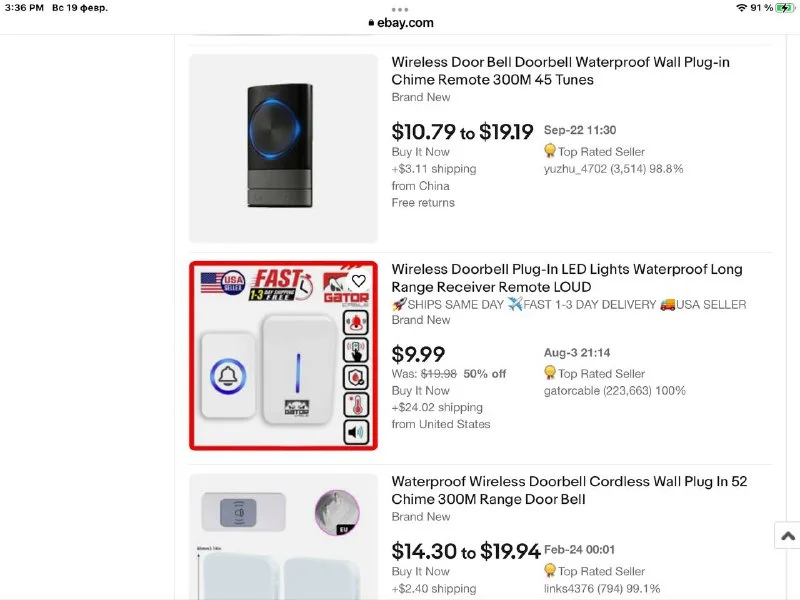Add Gator doorbell to watchlist heart

point(358,281)
